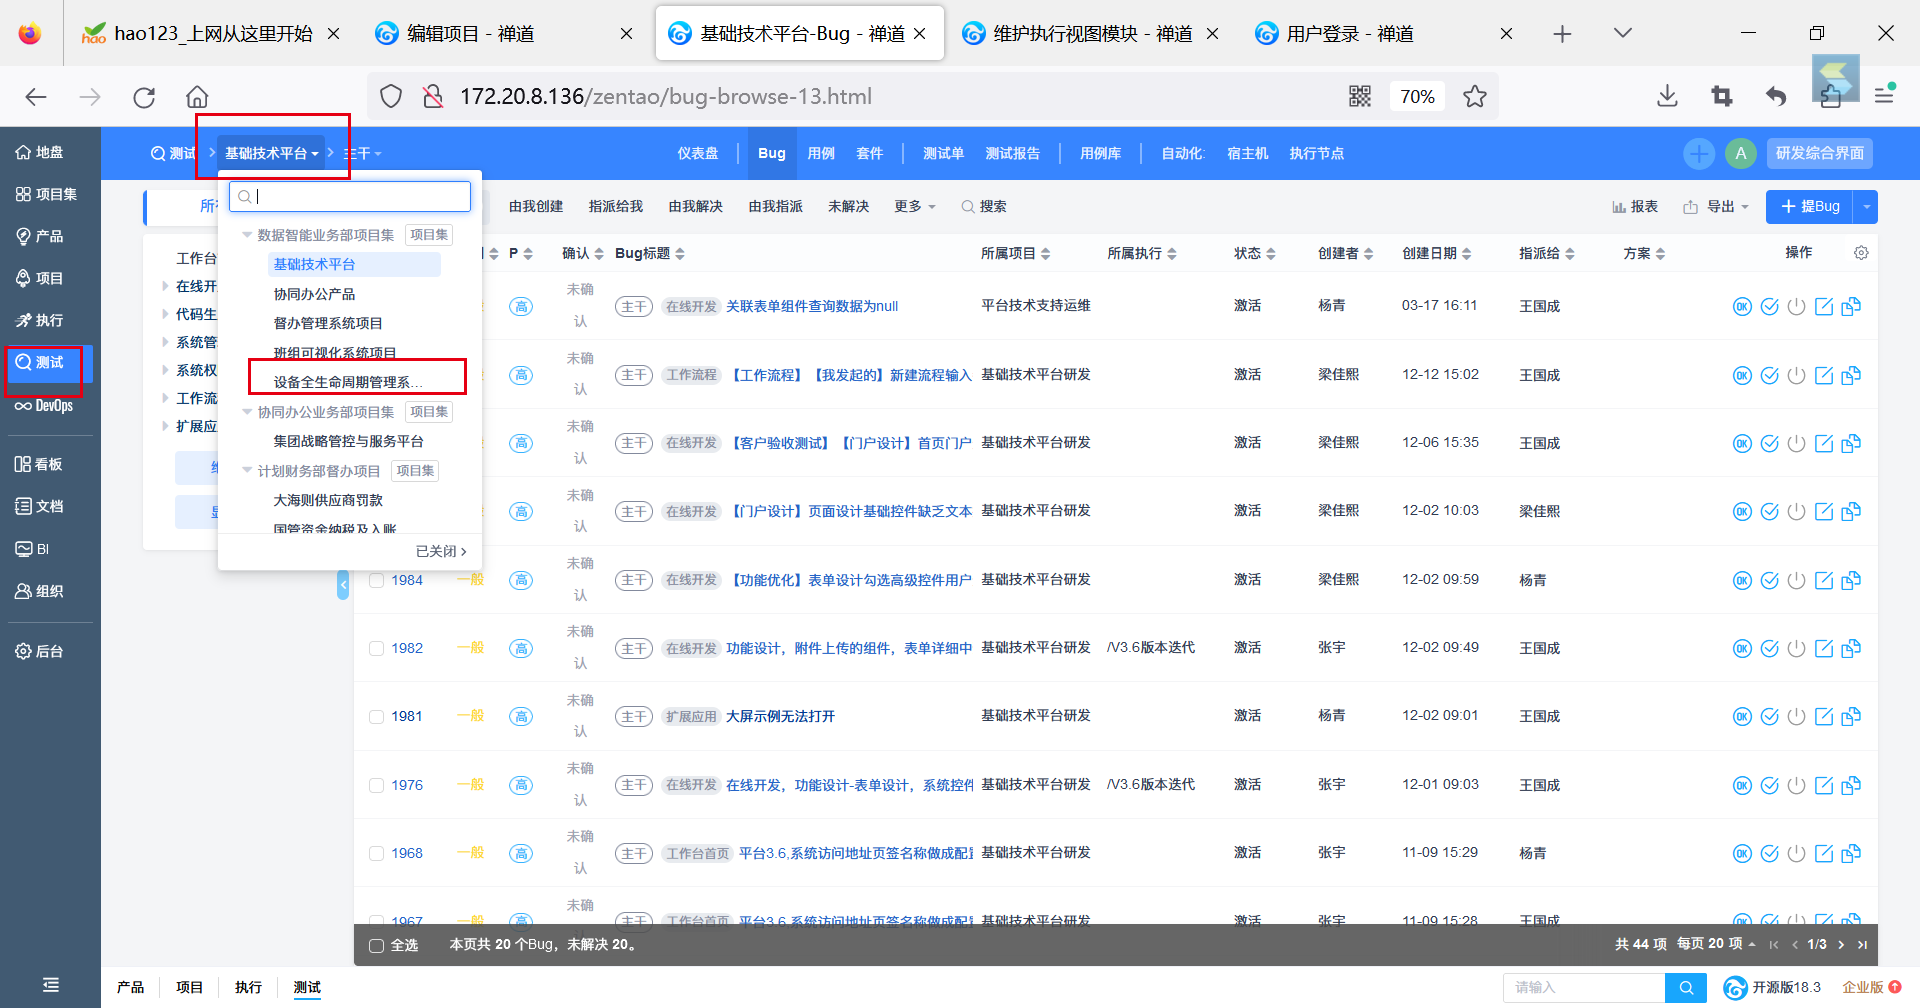The image size is (1920, 1008).
Task: Open the 导出 export dropdown
Action: pos(1716,206)
